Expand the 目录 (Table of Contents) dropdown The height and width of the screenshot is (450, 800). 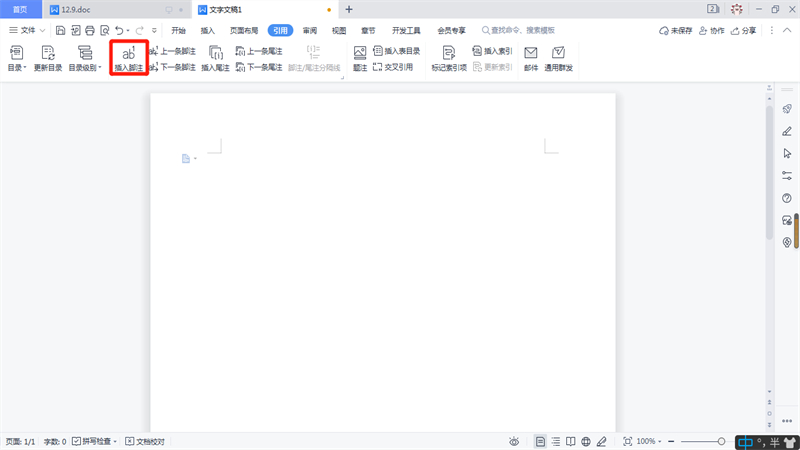[x=16, y=68]
